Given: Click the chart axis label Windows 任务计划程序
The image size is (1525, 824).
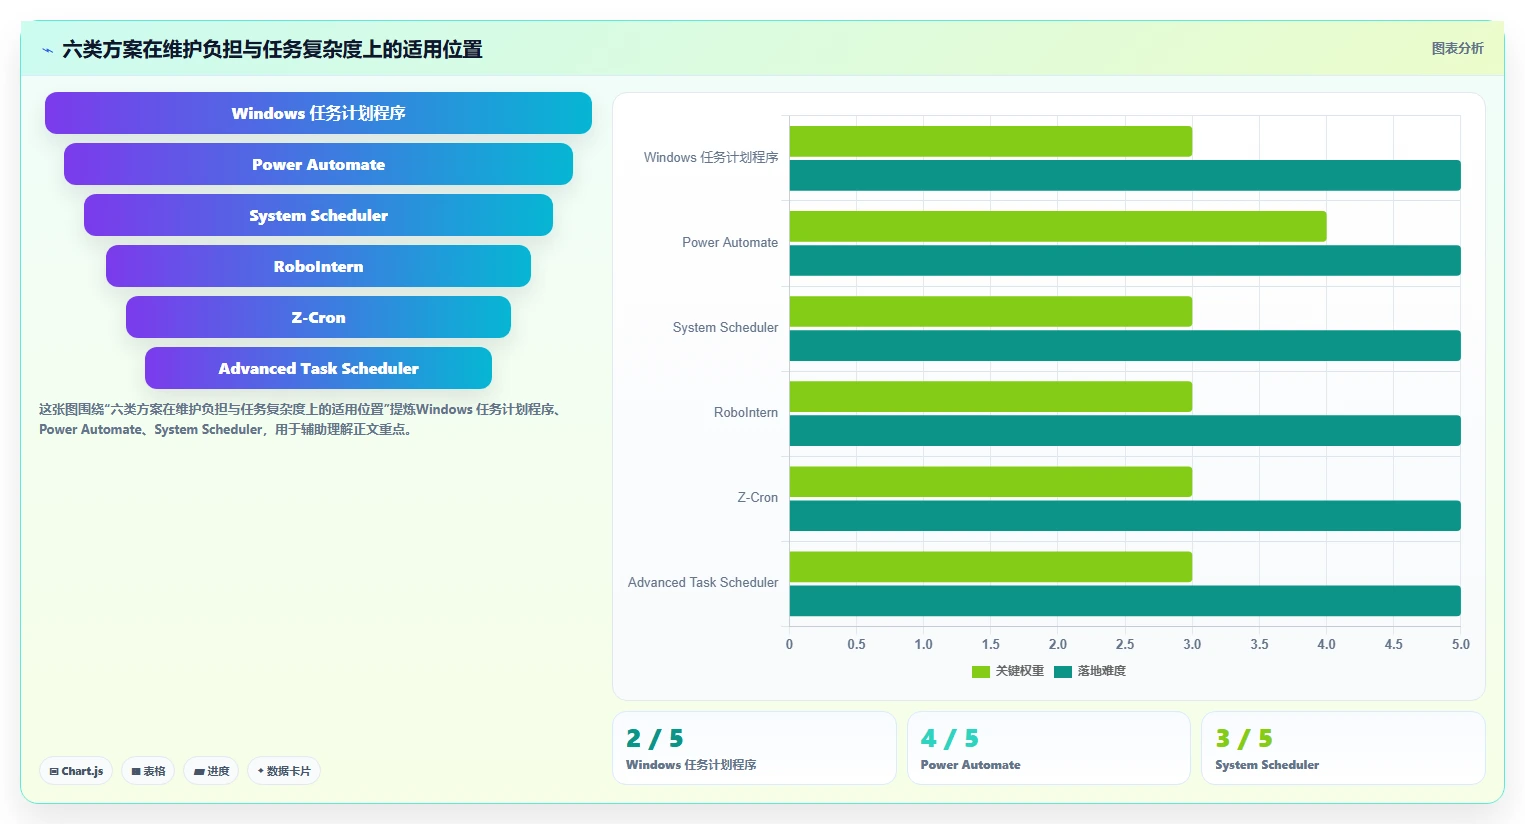Looking at the screenshot, I should click(x=711, y=157).
